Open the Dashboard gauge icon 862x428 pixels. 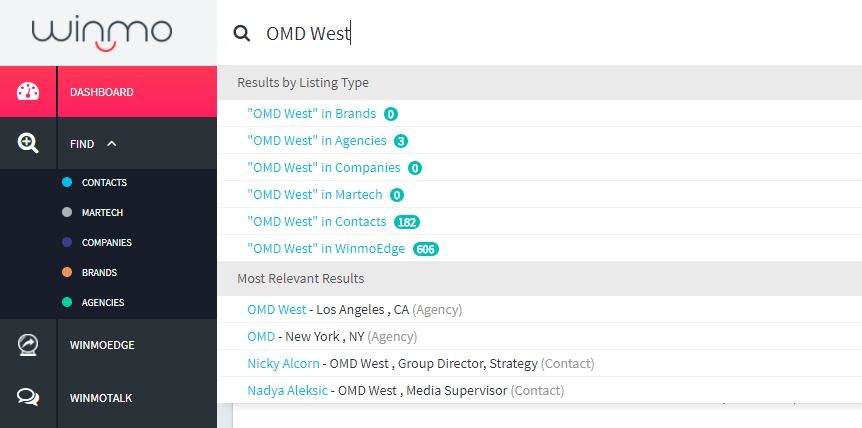(x=28, y=92)
